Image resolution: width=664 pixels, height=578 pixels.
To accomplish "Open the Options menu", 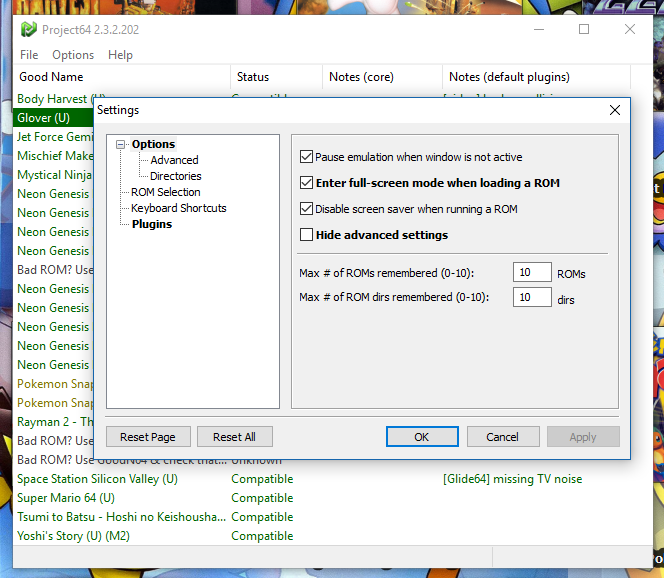I will click(73, 55).
